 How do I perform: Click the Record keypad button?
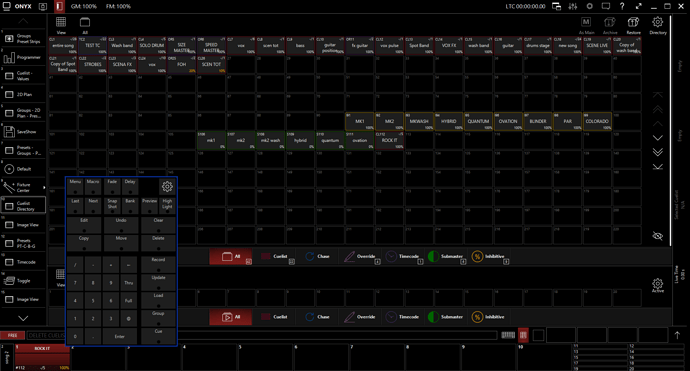[x=158, y=264]
